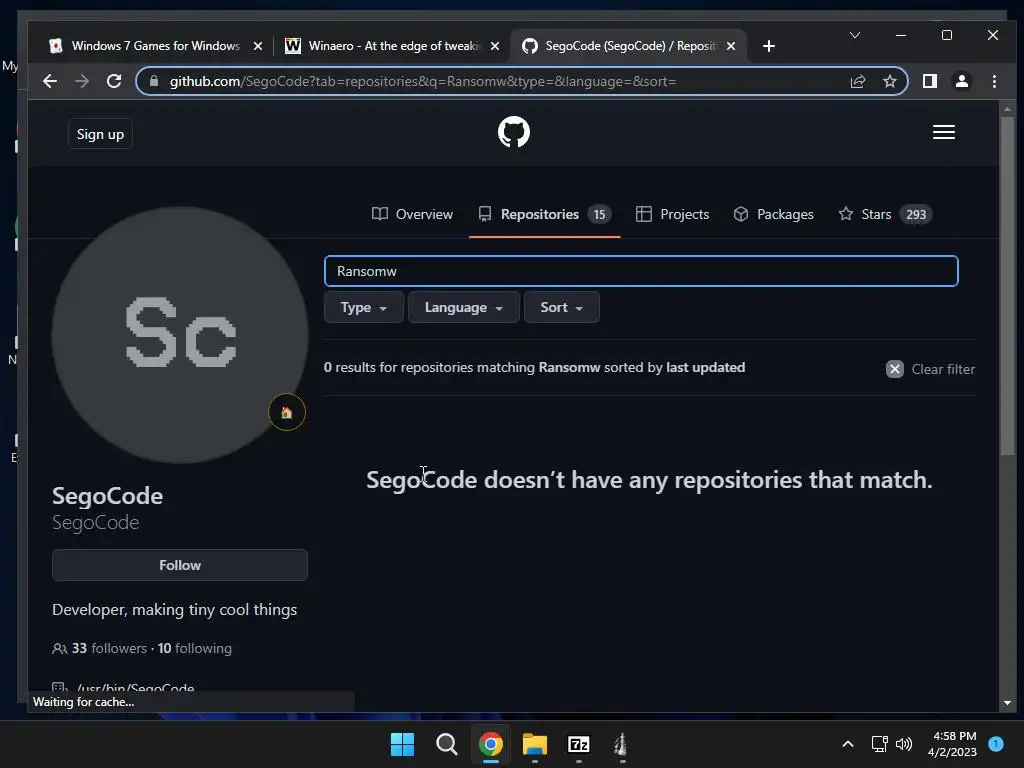Open a new tab with plus button
This screenshot has height=768, width=1024.
click(x=769, y=46)
